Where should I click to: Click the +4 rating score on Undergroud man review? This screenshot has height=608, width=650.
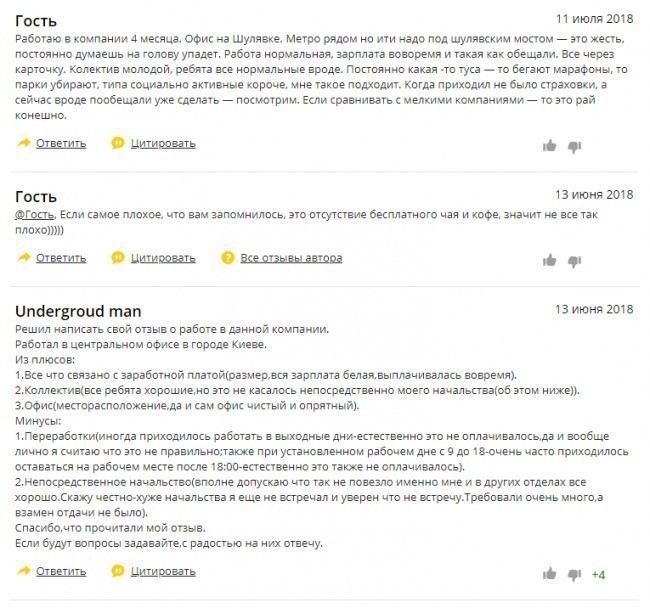[598, 575]
